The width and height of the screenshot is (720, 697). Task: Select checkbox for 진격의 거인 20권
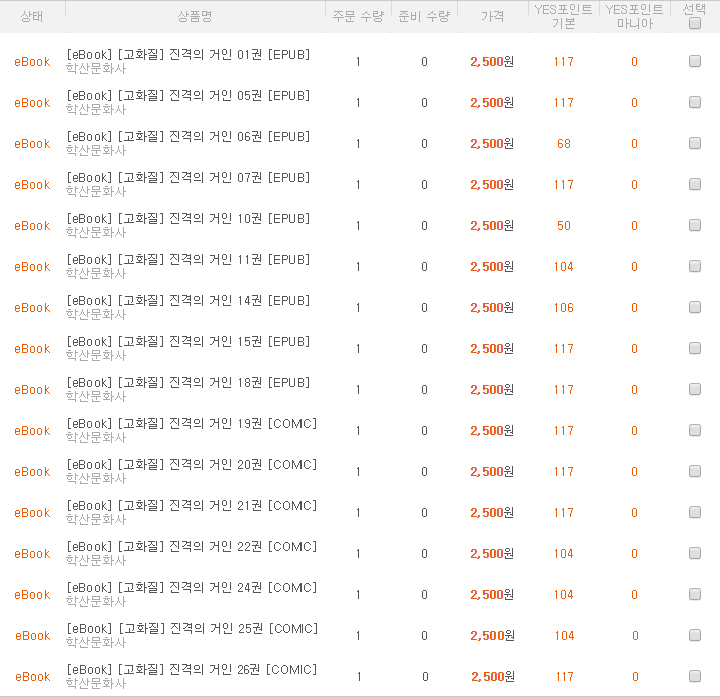click(x=695, y=471)
